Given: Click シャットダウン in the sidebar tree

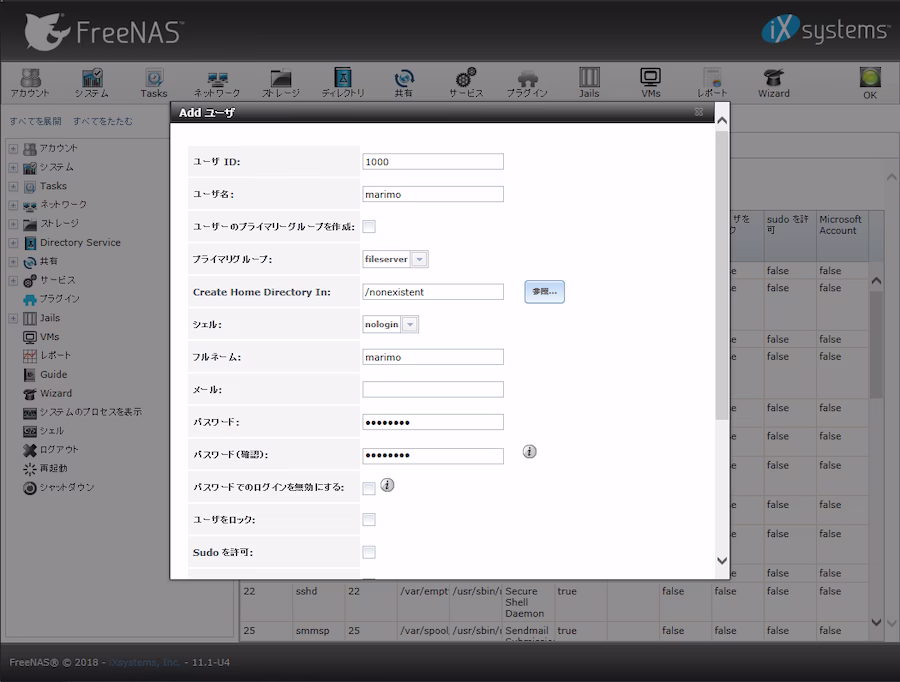Looking at the screenshot, I should (x=67, y=487).
